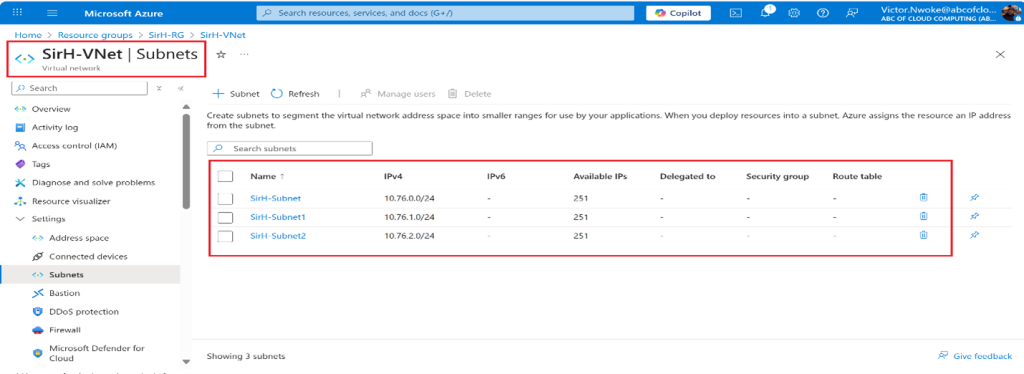Viewport: 1024px width, 374px height.
Task: Click the Copilot button
Action: point(679,13)
